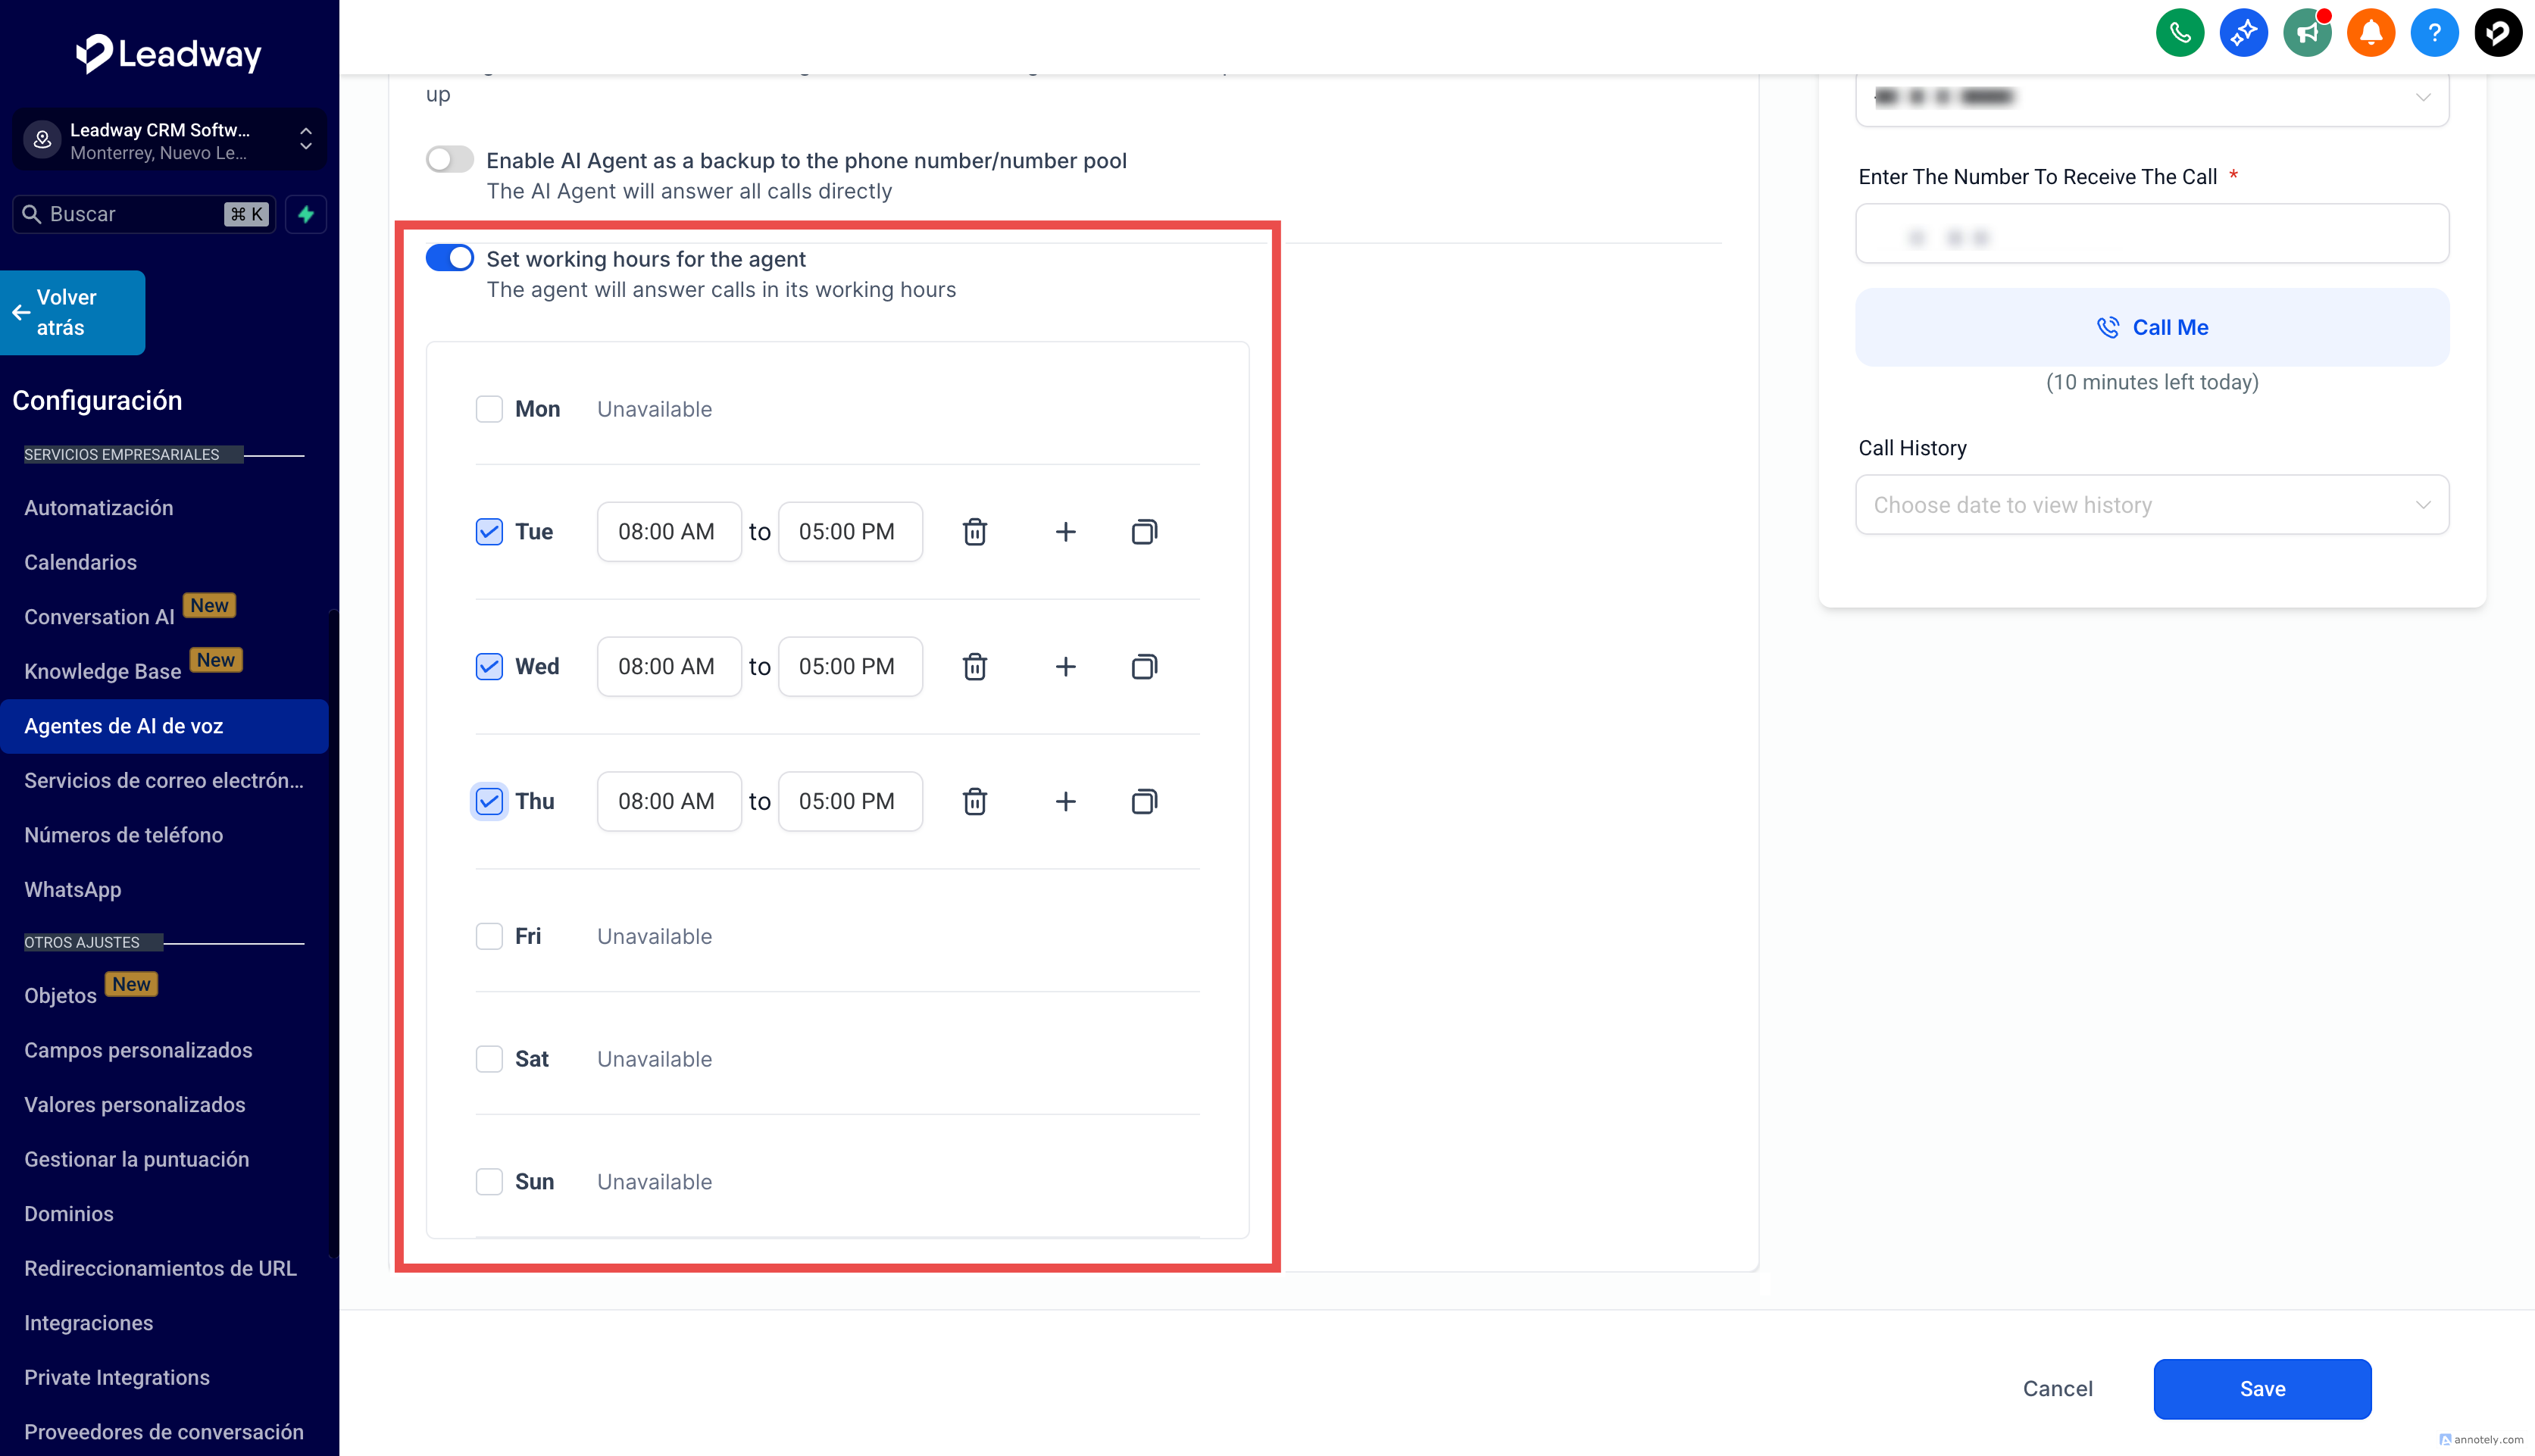Check the Mon availability checkbox

pyautogui.click(x=489, y=409)
